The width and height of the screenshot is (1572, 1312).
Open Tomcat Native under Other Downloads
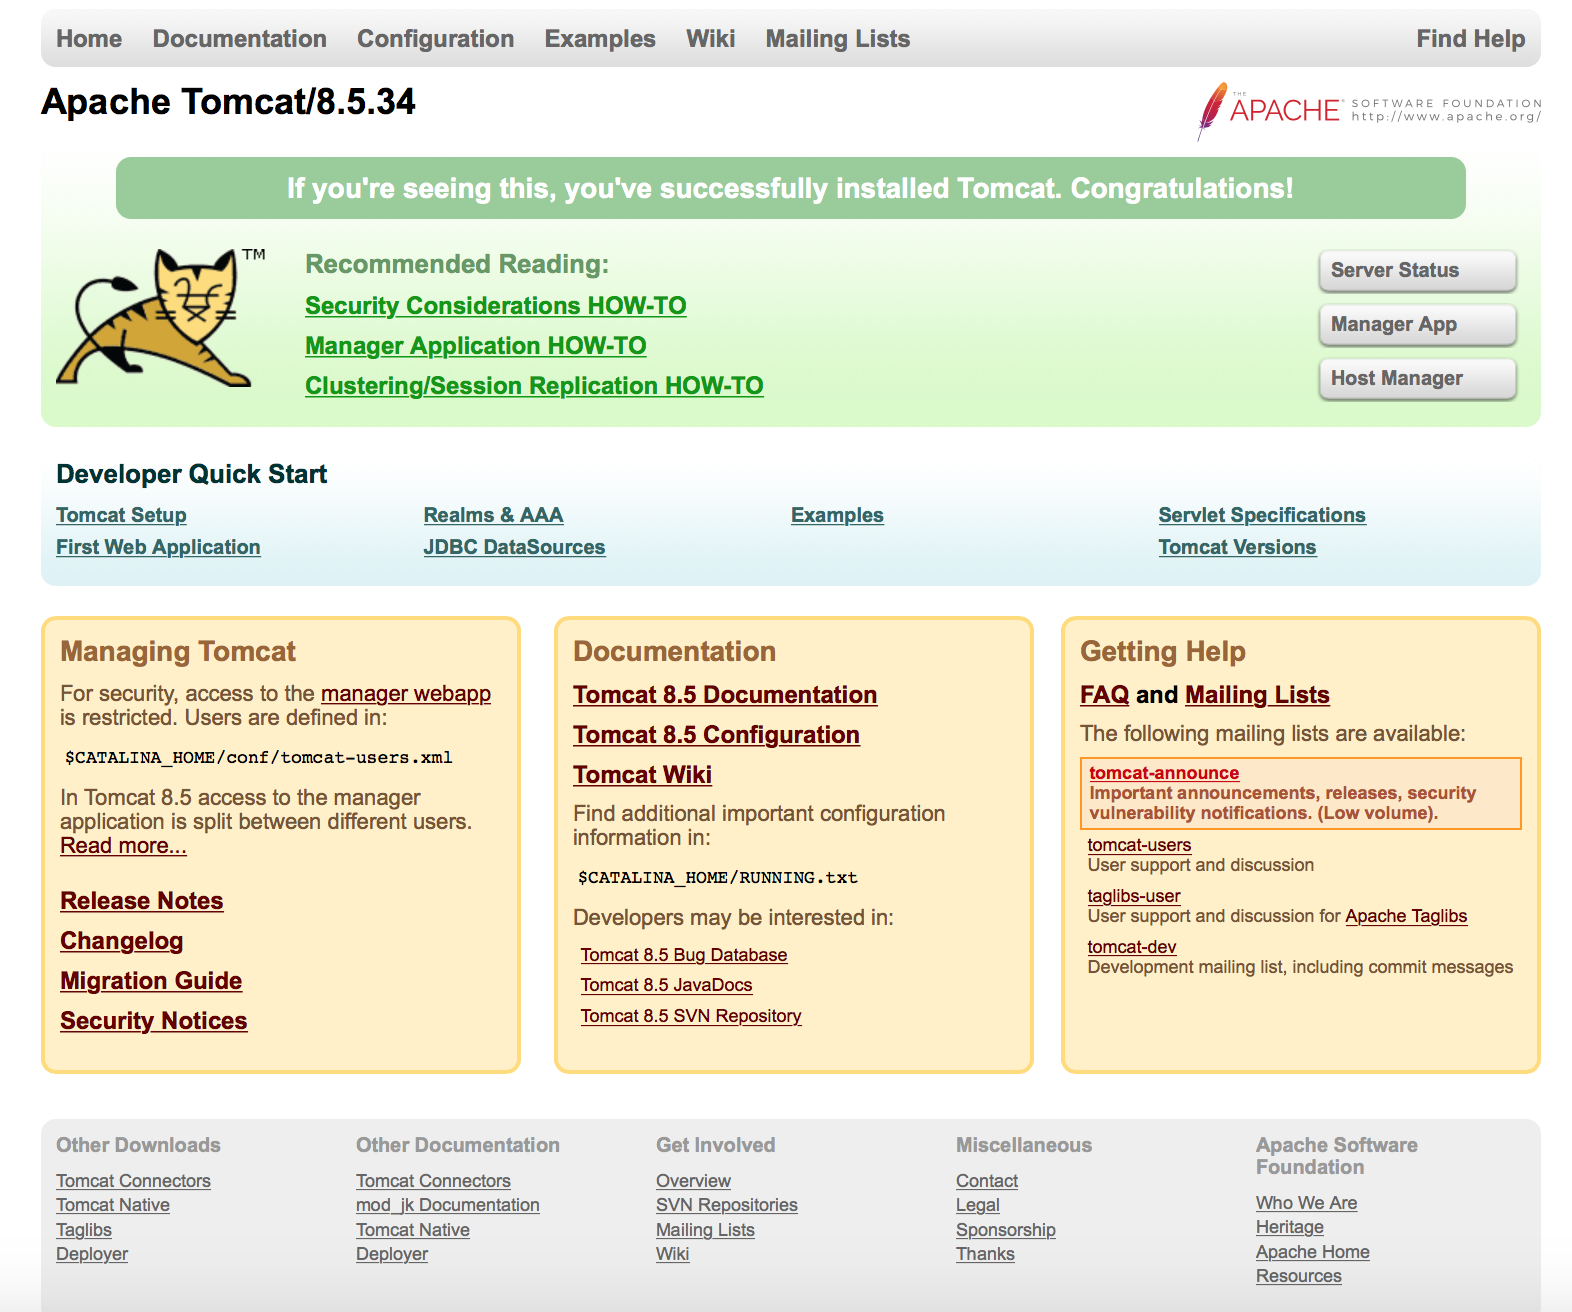point(113,1205)
